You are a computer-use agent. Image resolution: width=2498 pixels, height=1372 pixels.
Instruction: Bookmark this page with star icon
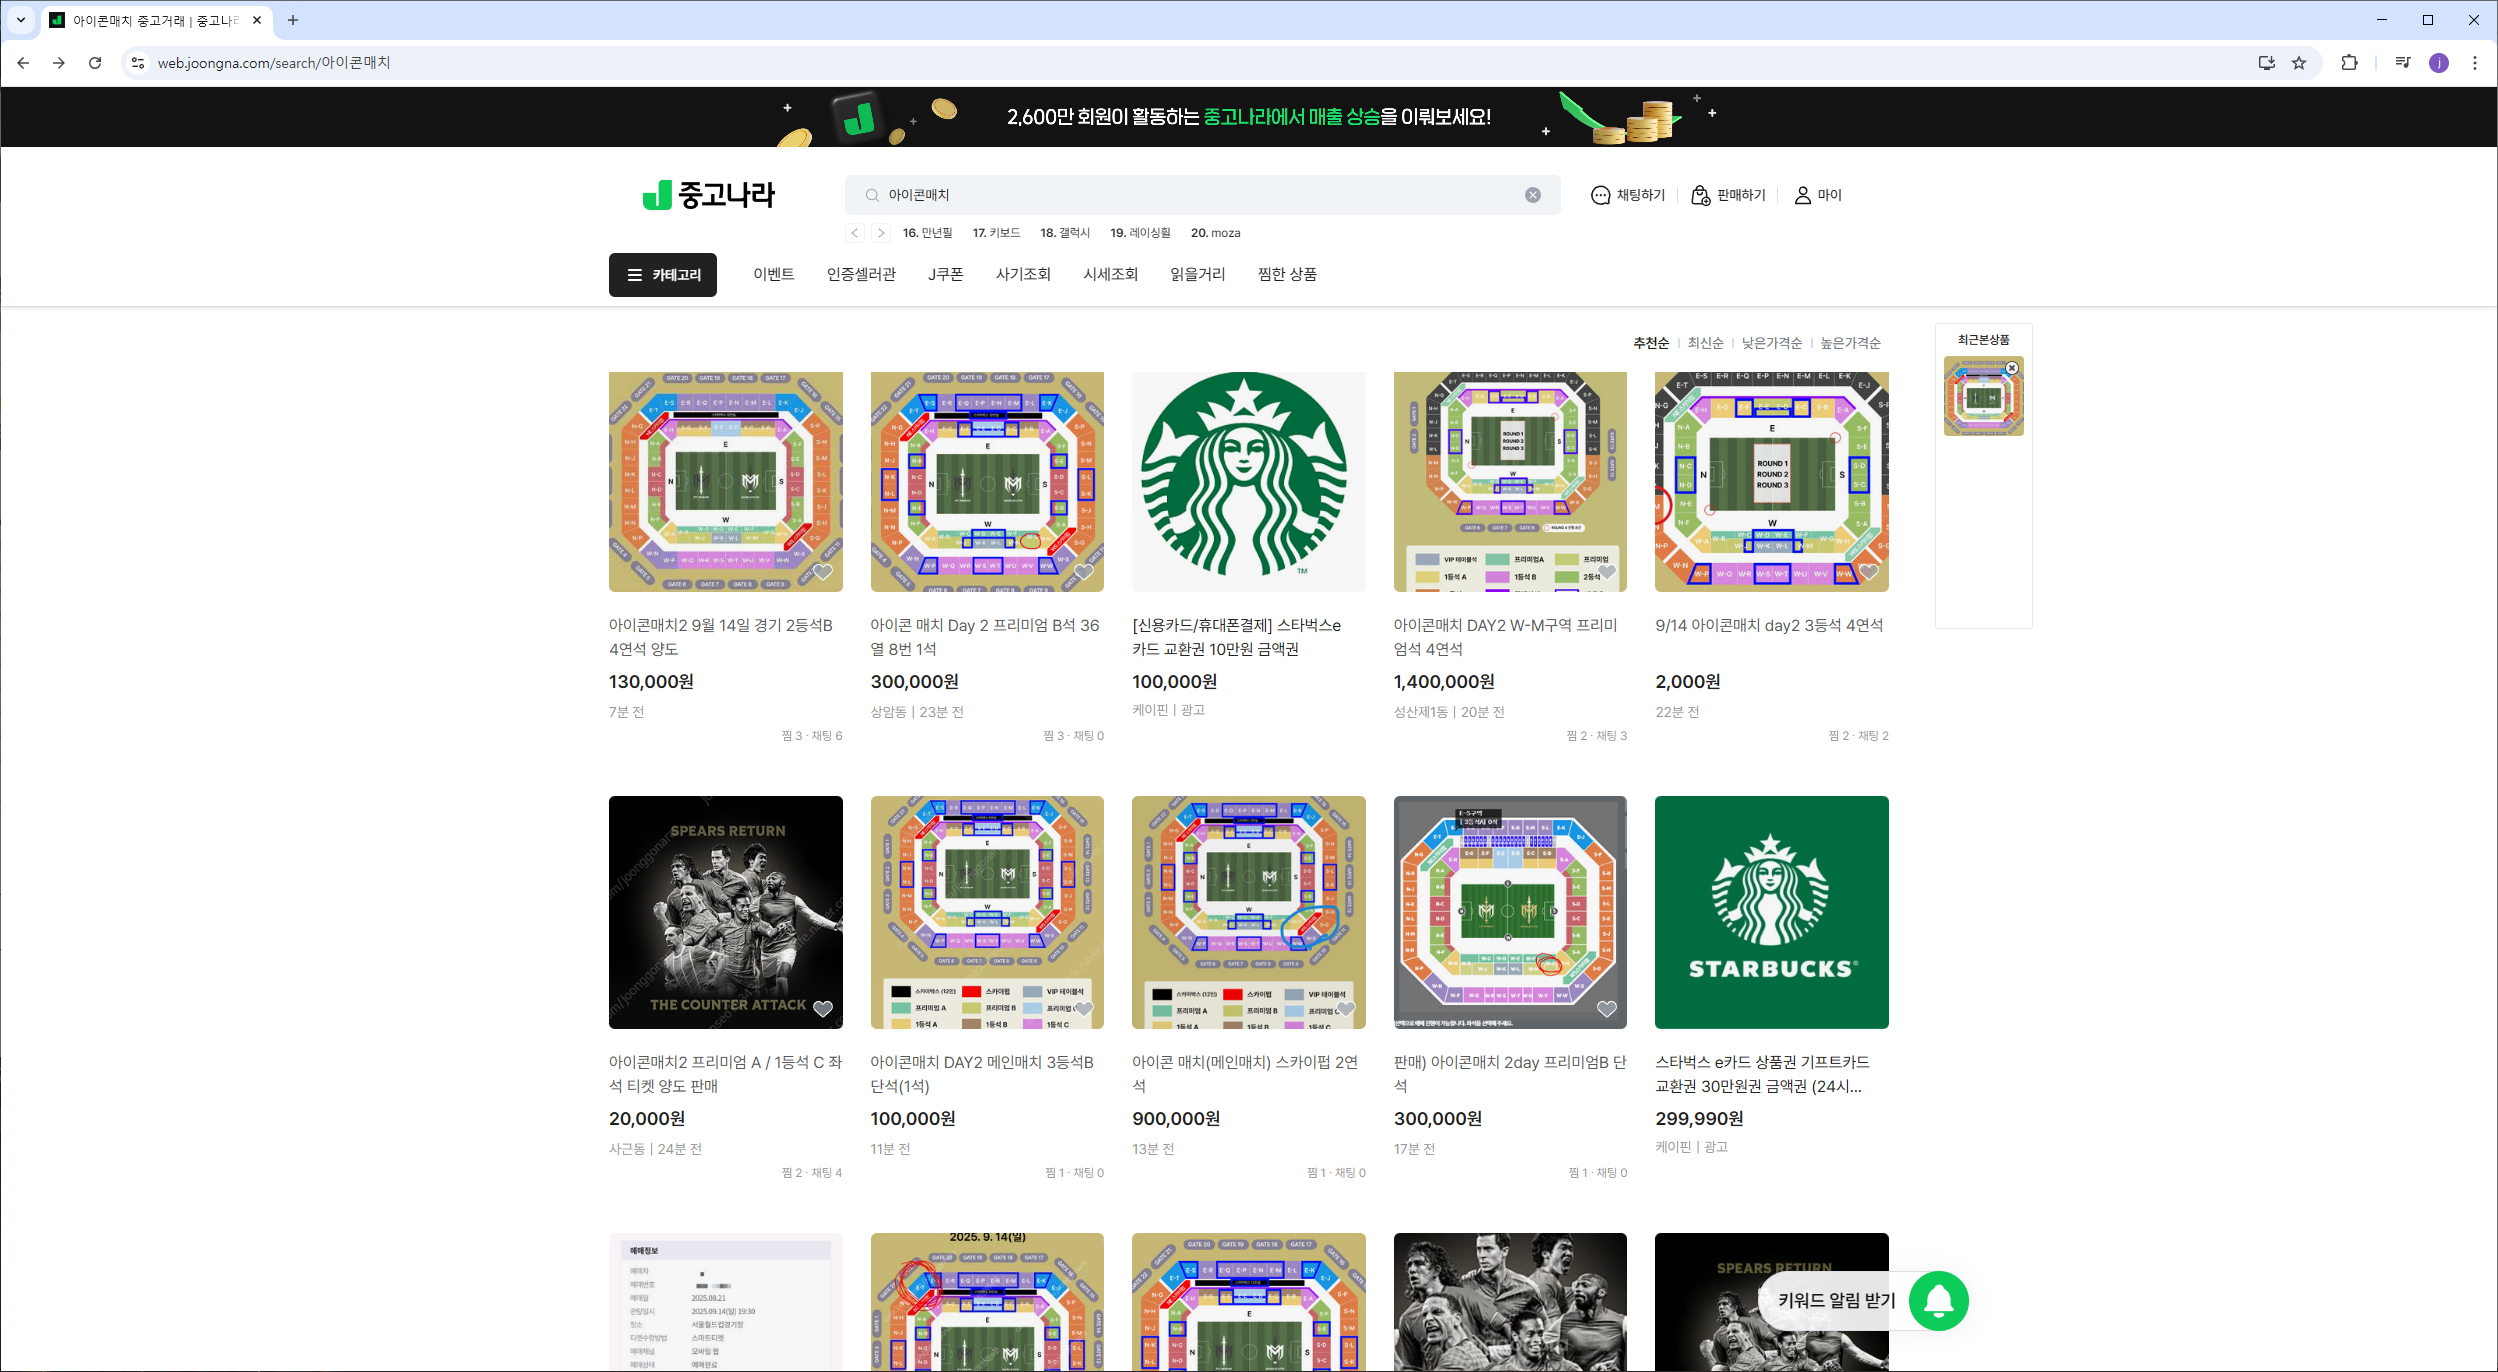[x=2299, y=63]
